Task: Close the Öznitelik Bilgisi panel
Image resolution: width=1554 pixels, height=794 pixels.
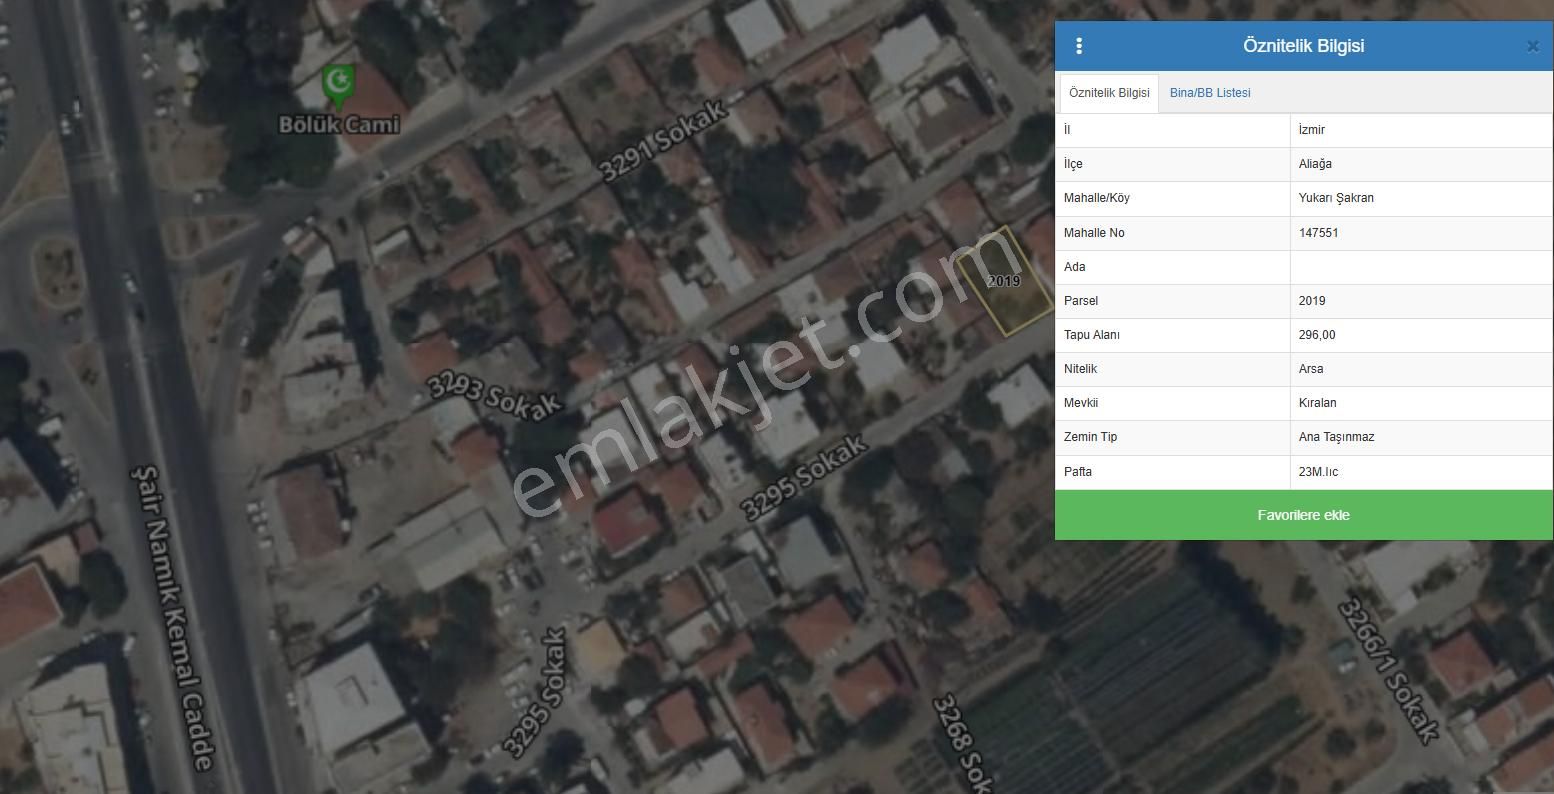Action: tap(1532, 46)
